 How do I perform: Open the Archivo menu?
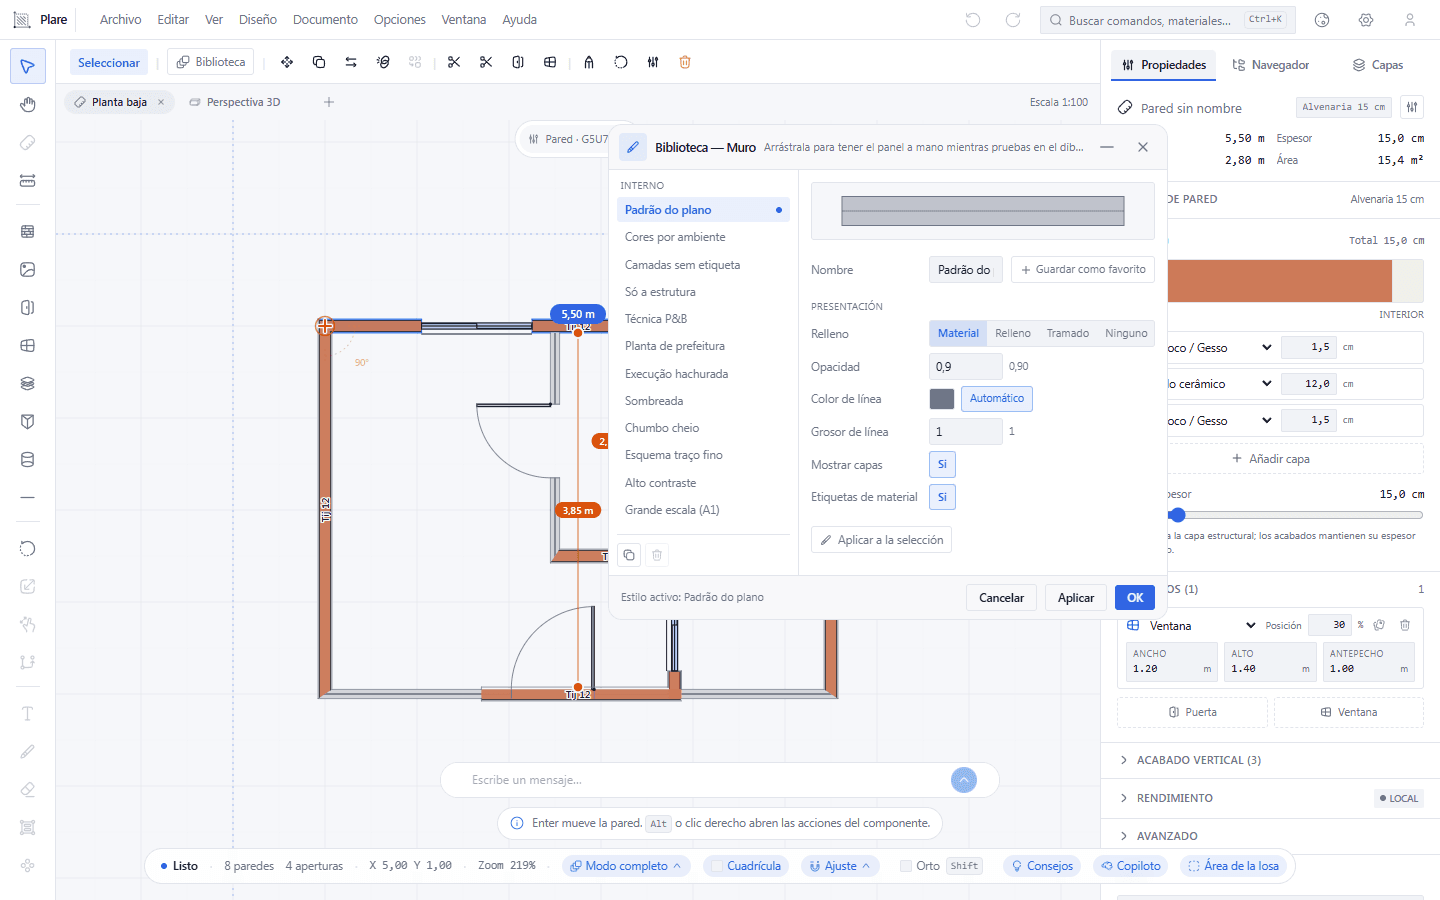pos(121,20)
